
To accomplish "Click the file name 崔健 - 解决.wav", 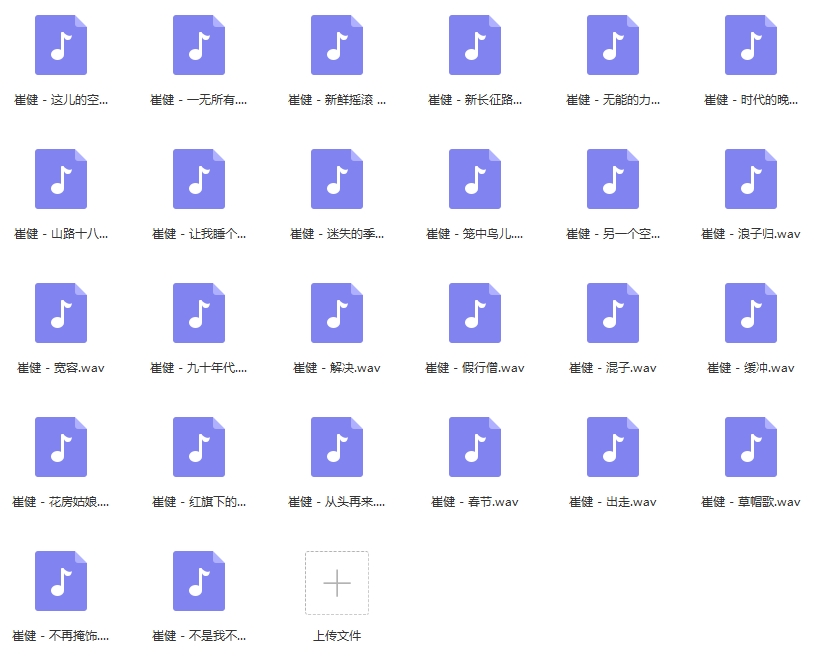I will pyautogui.click(x=337, y=368).
